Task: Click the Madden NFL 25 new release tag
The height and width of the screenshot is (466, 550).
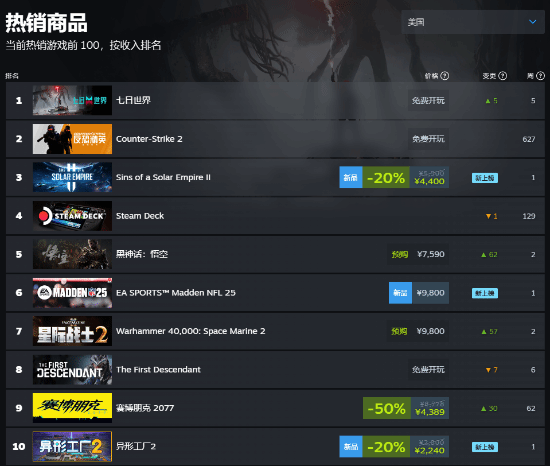Action: click(400, 293)
